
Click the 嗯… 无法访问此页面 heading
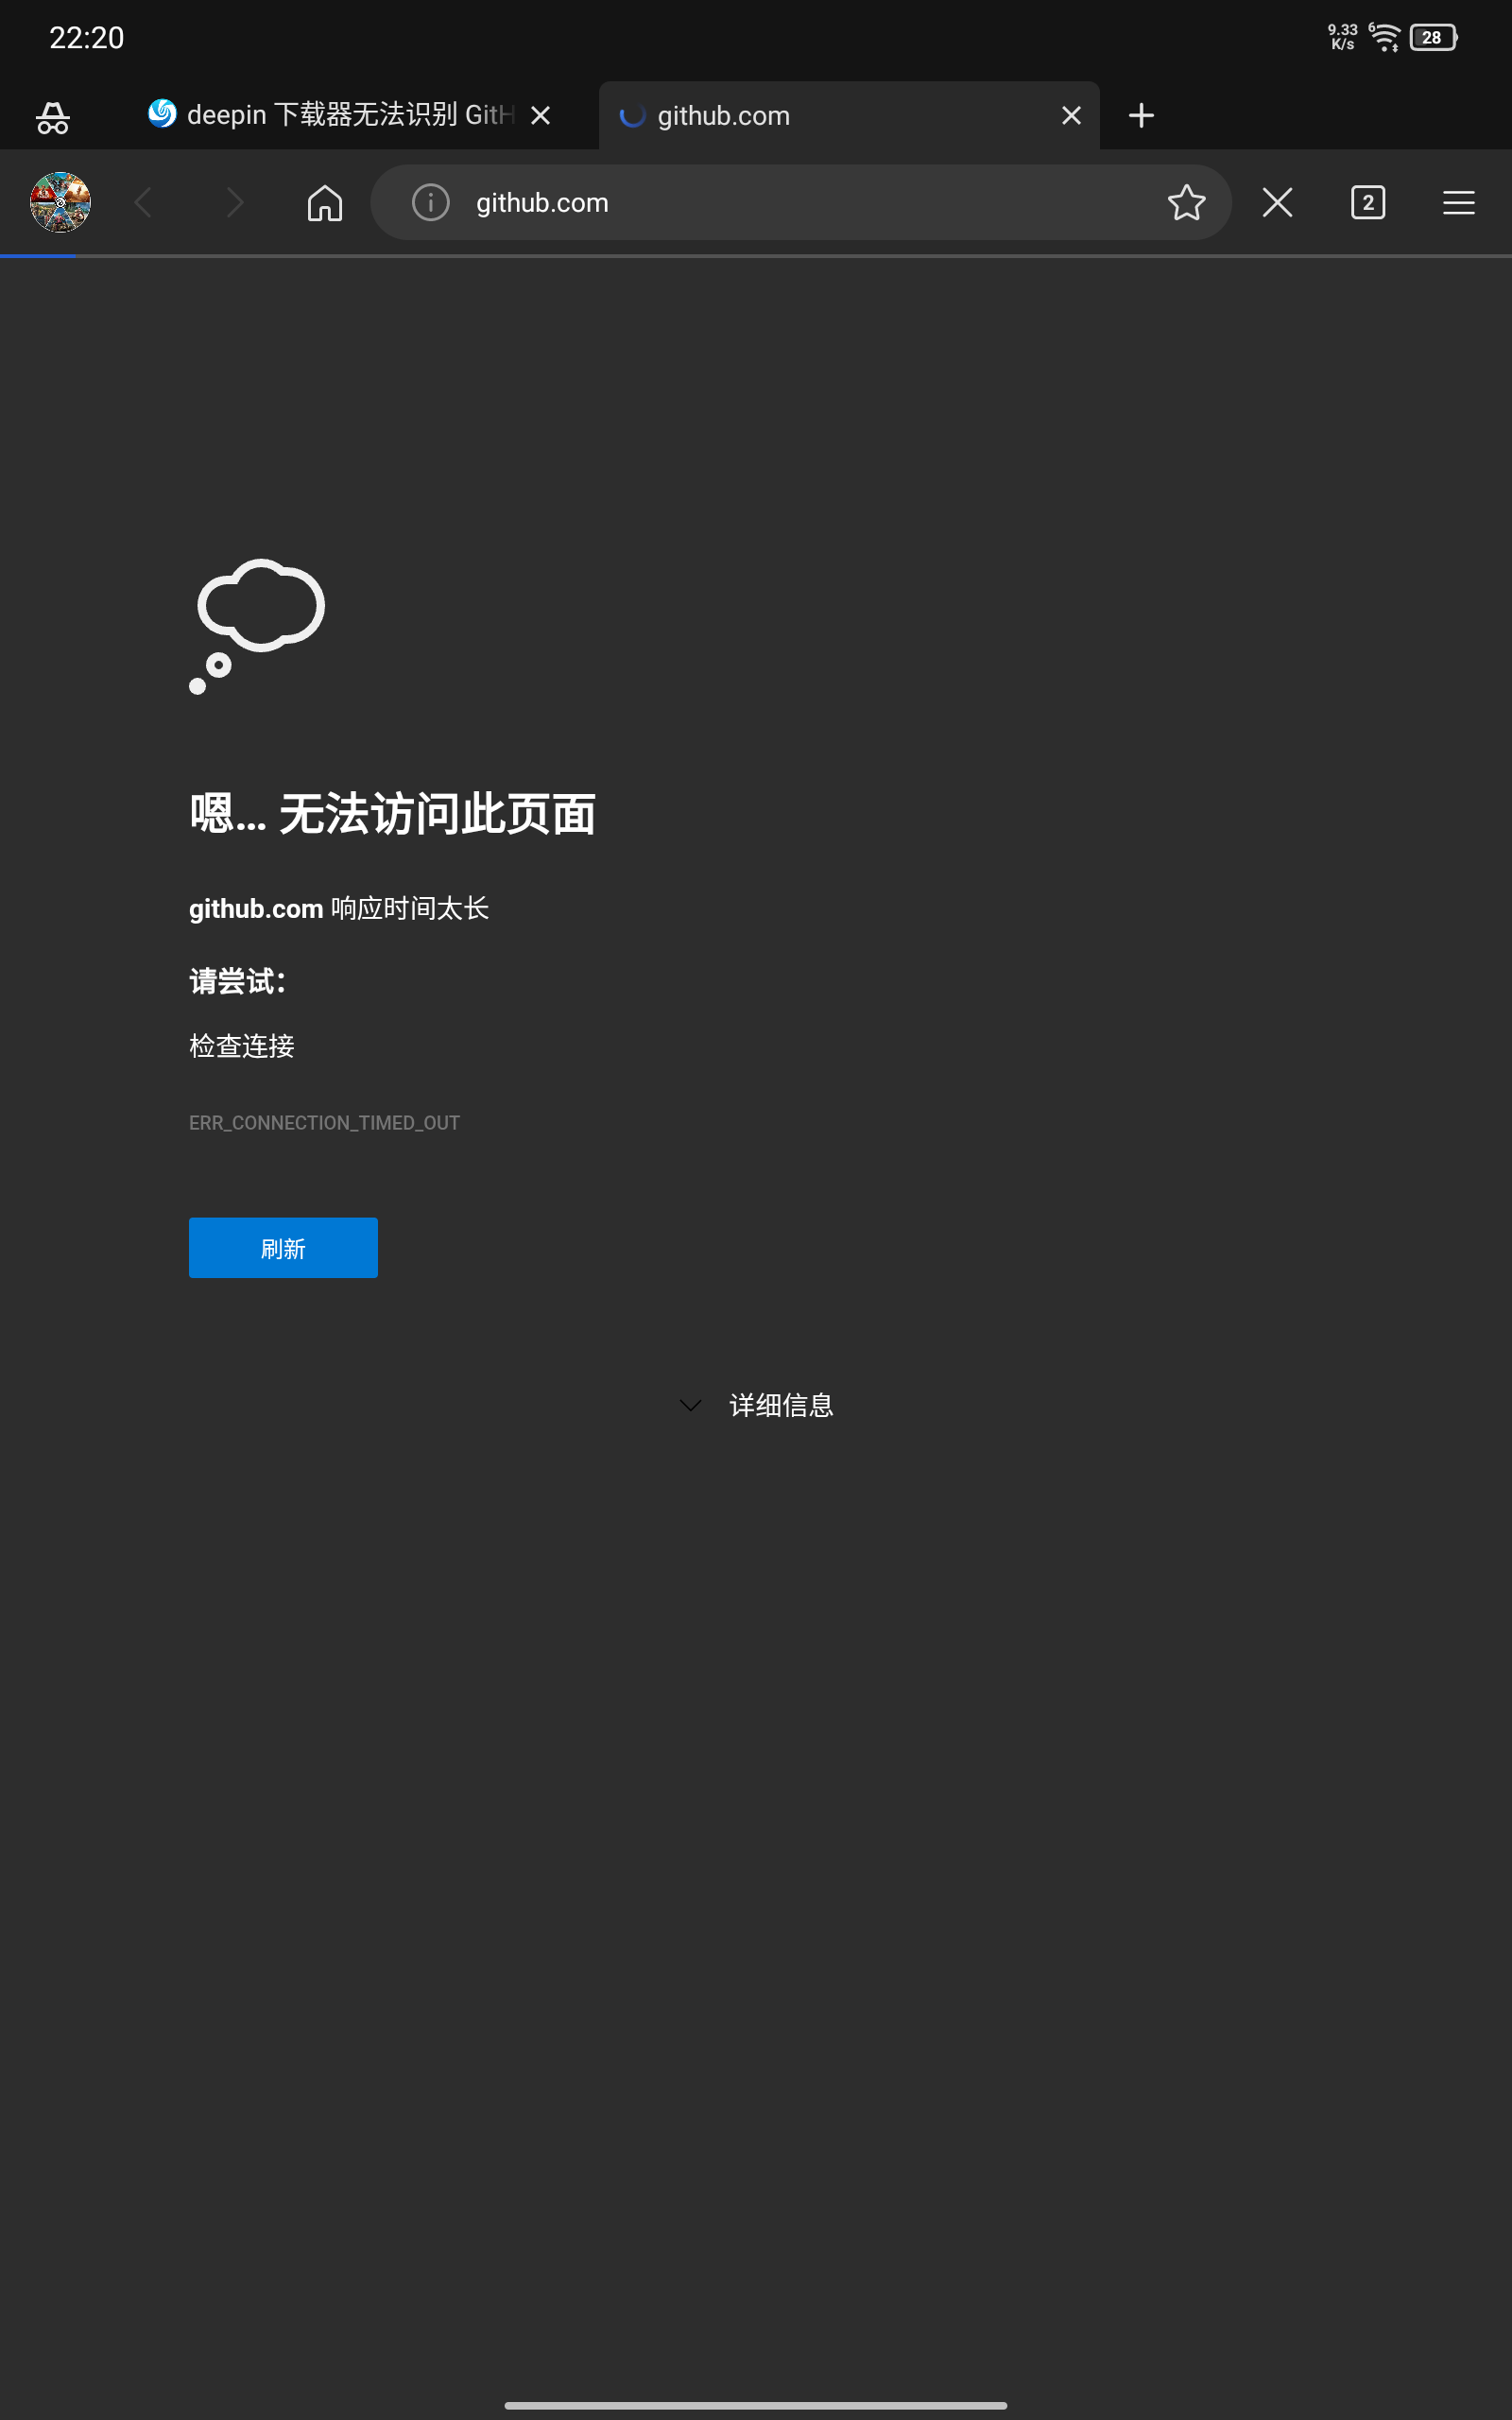coord(393,813)
